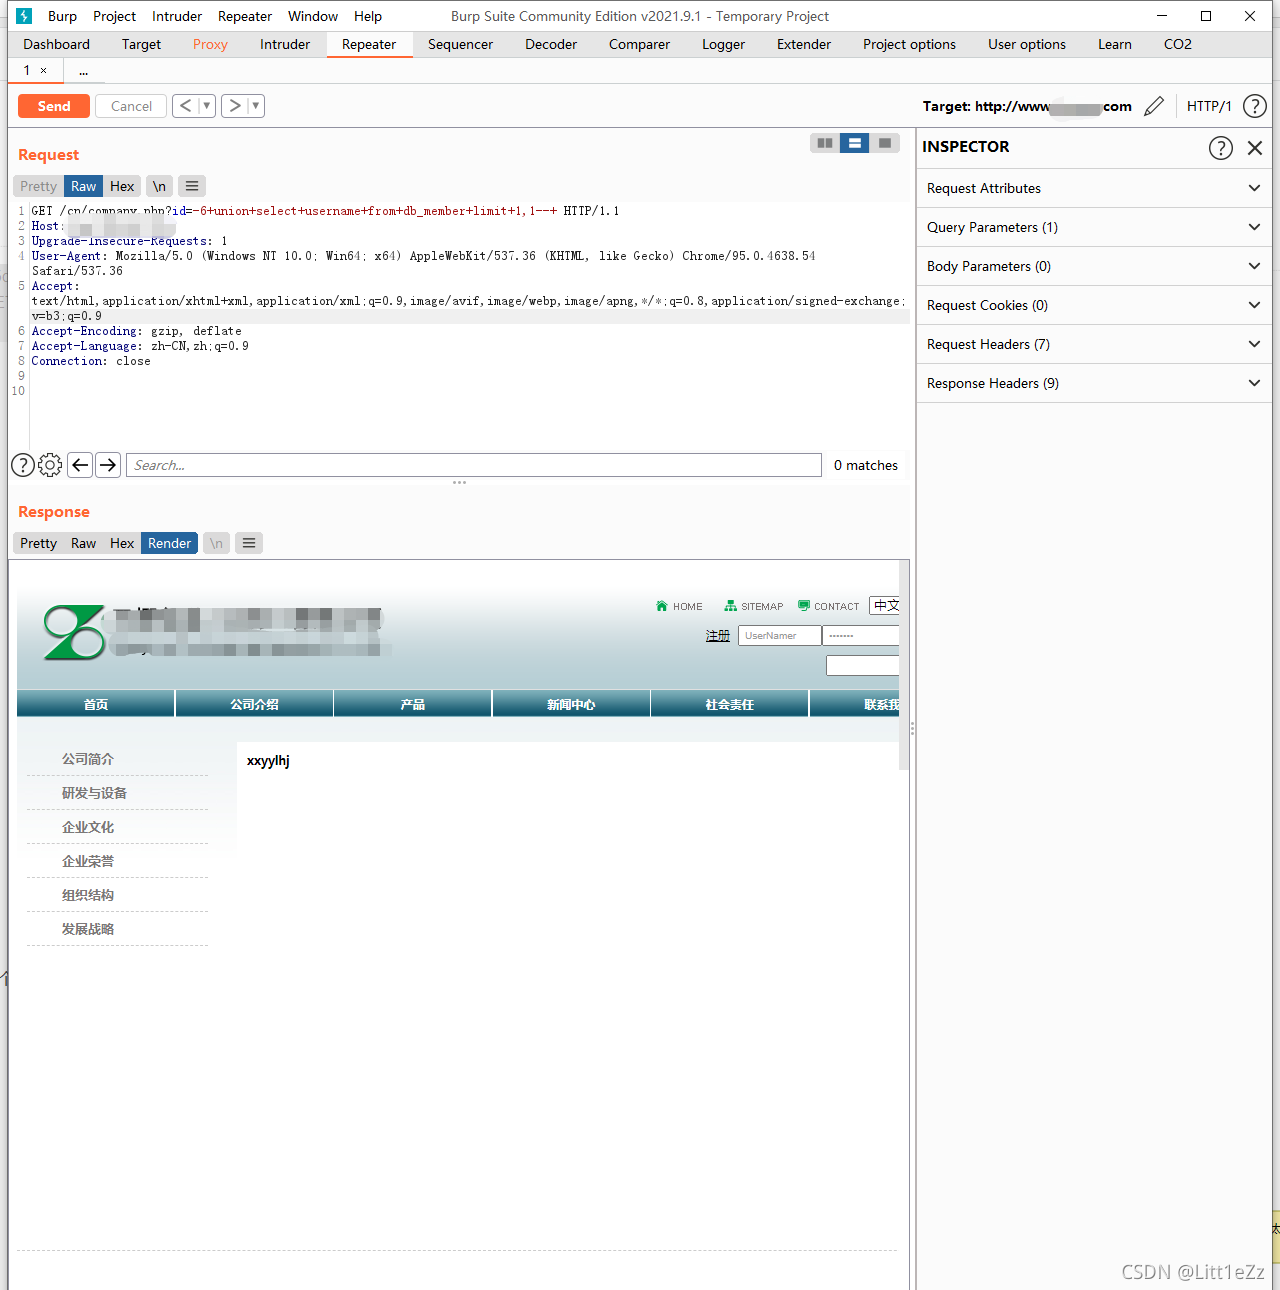Click HOME icon link in rendered page
Viewport: 1280px width, 1290px height.
[679, 606]
